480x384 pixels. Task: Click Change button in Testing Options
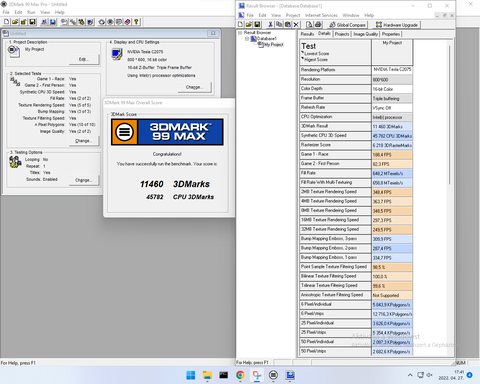tap(84, 180)
